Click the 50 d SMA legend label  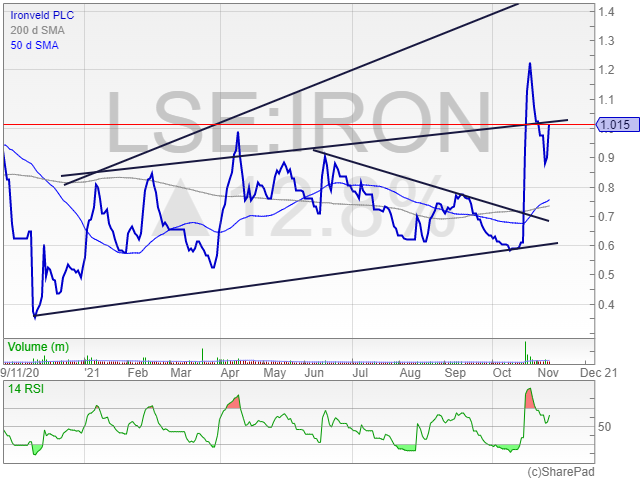35,45
